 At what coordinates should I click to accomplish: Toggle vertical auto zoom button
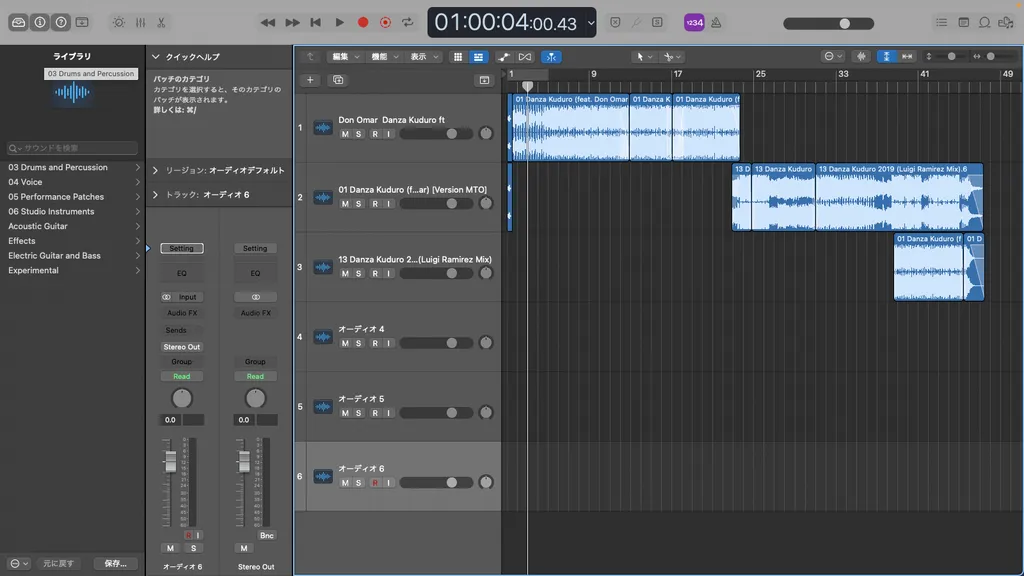click(886, 56)
